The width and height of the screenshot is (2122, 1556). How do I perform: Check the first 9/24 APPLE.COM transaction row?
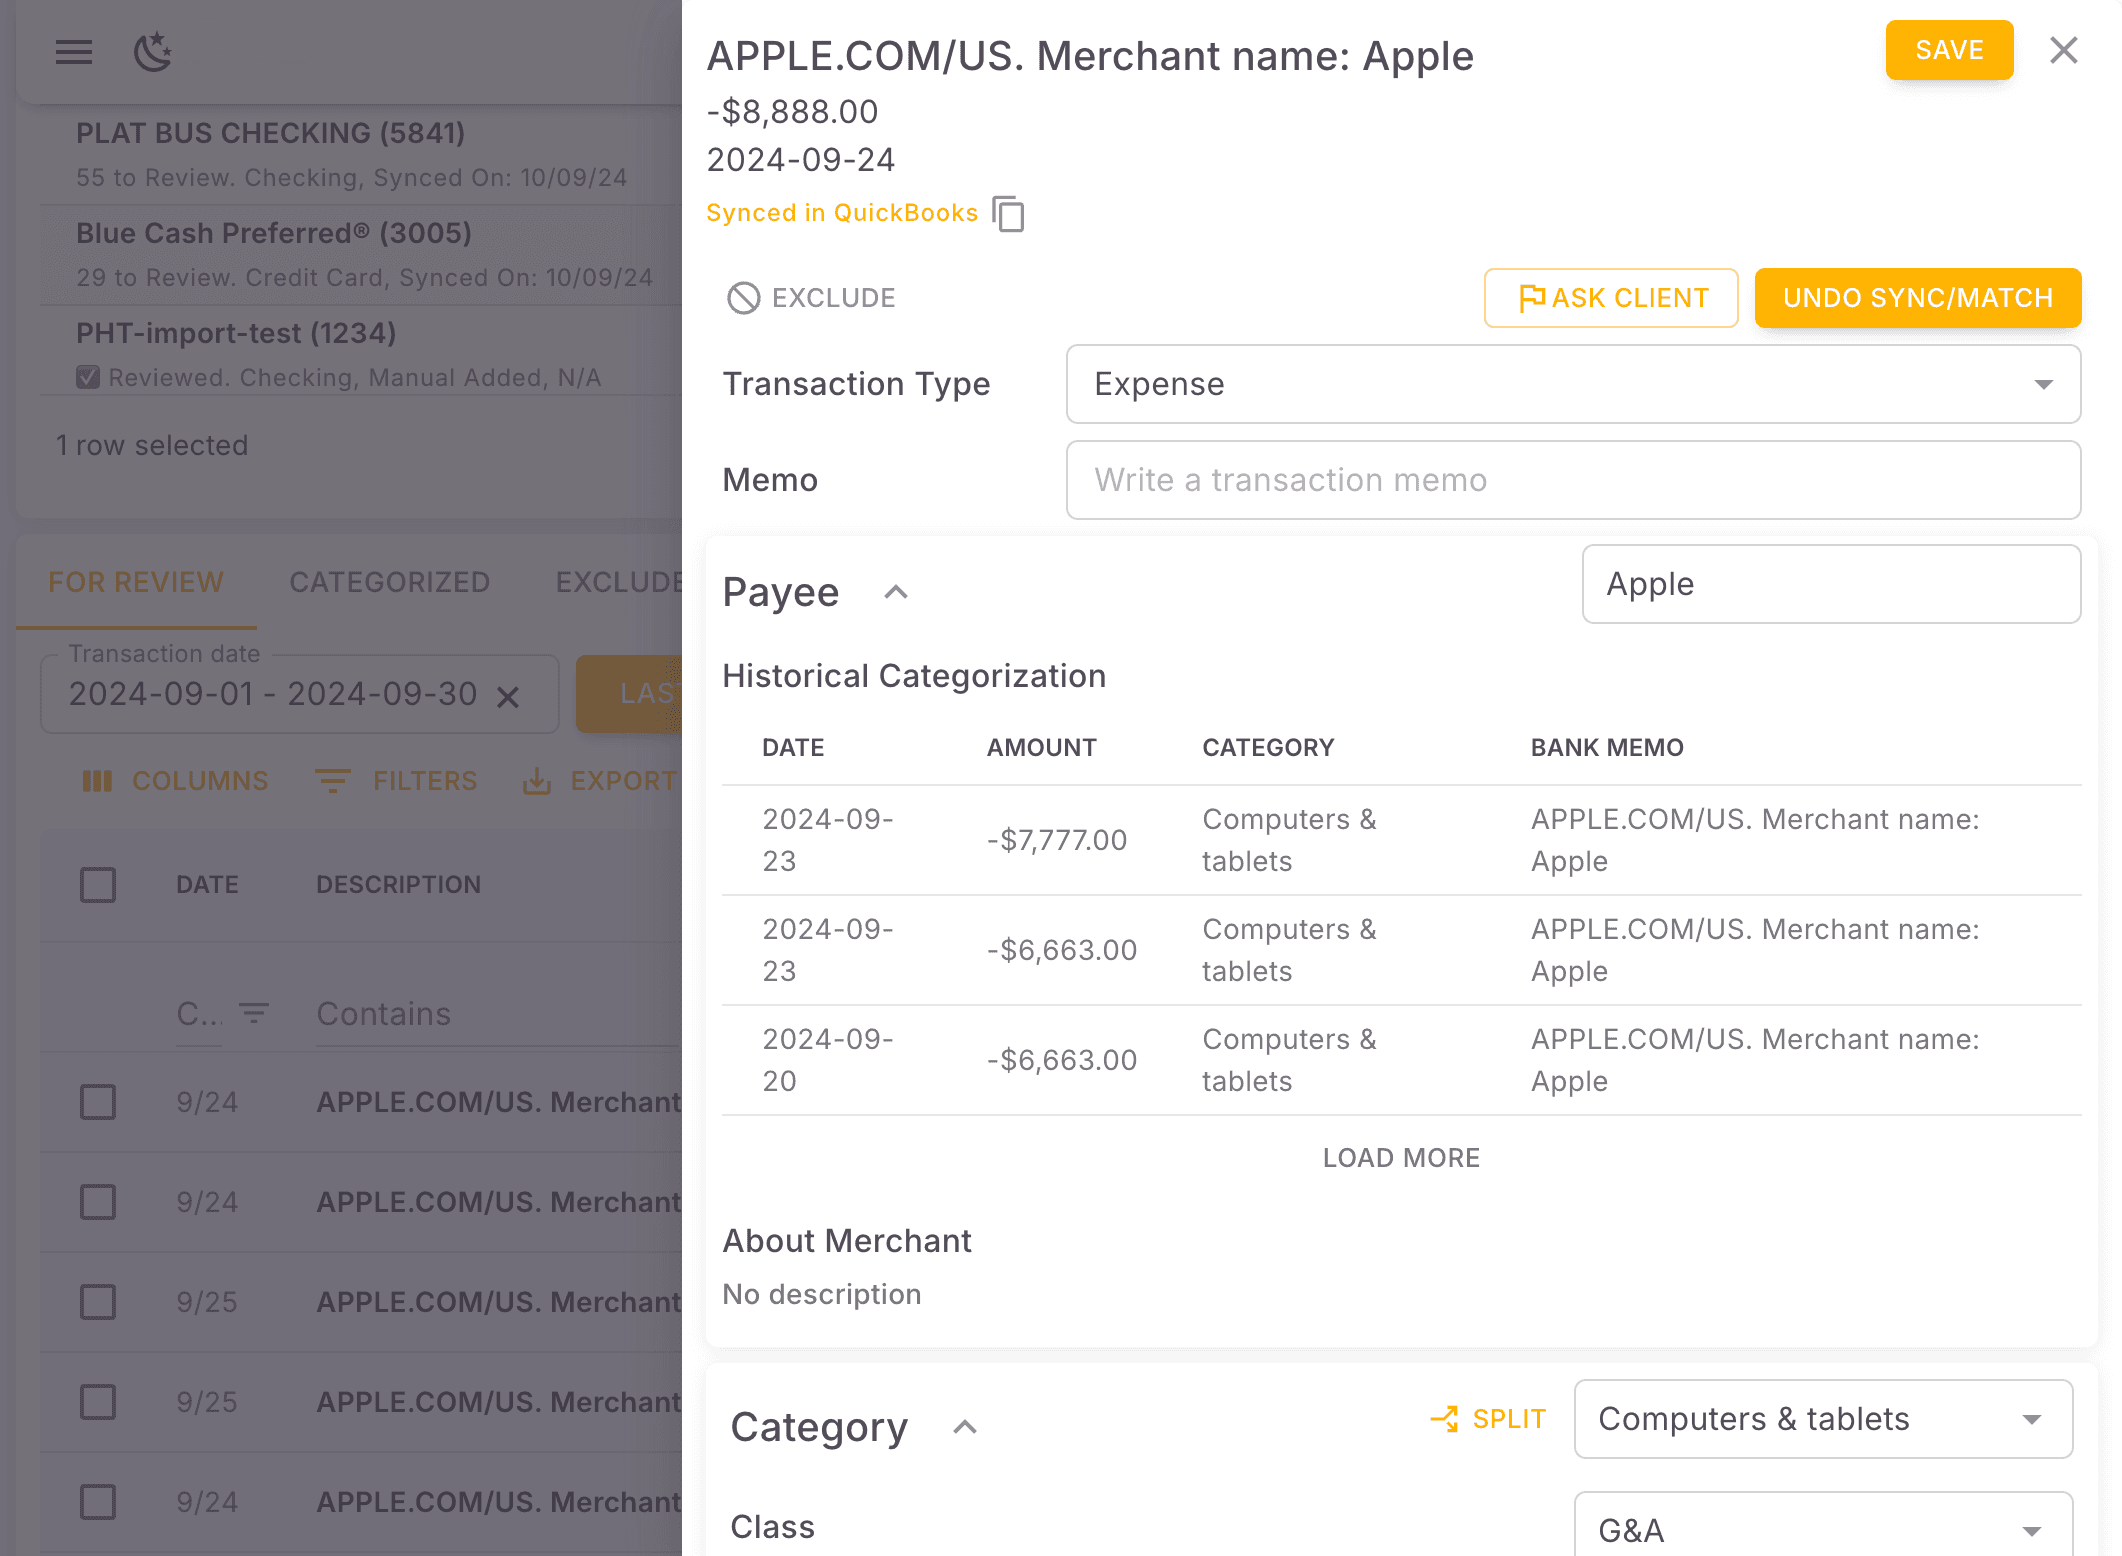tap(98, 1102)
